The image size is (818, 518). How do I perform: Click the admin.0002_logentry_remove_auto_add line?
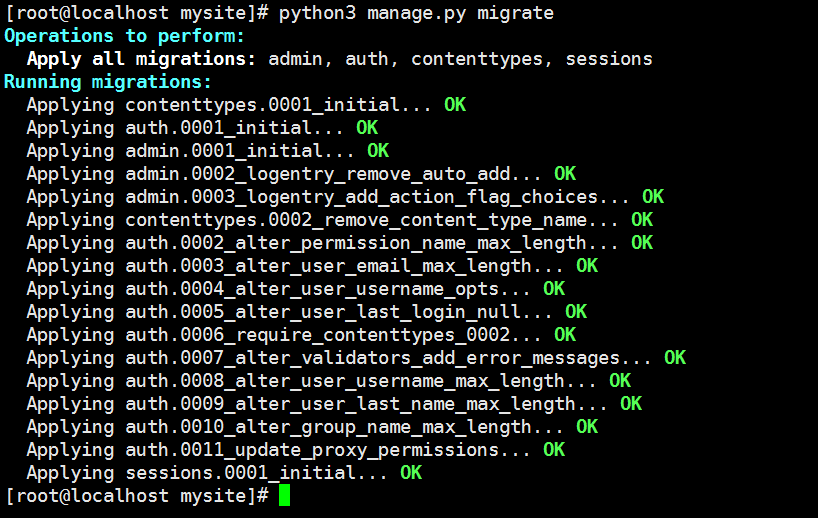[x=301, y=174]
